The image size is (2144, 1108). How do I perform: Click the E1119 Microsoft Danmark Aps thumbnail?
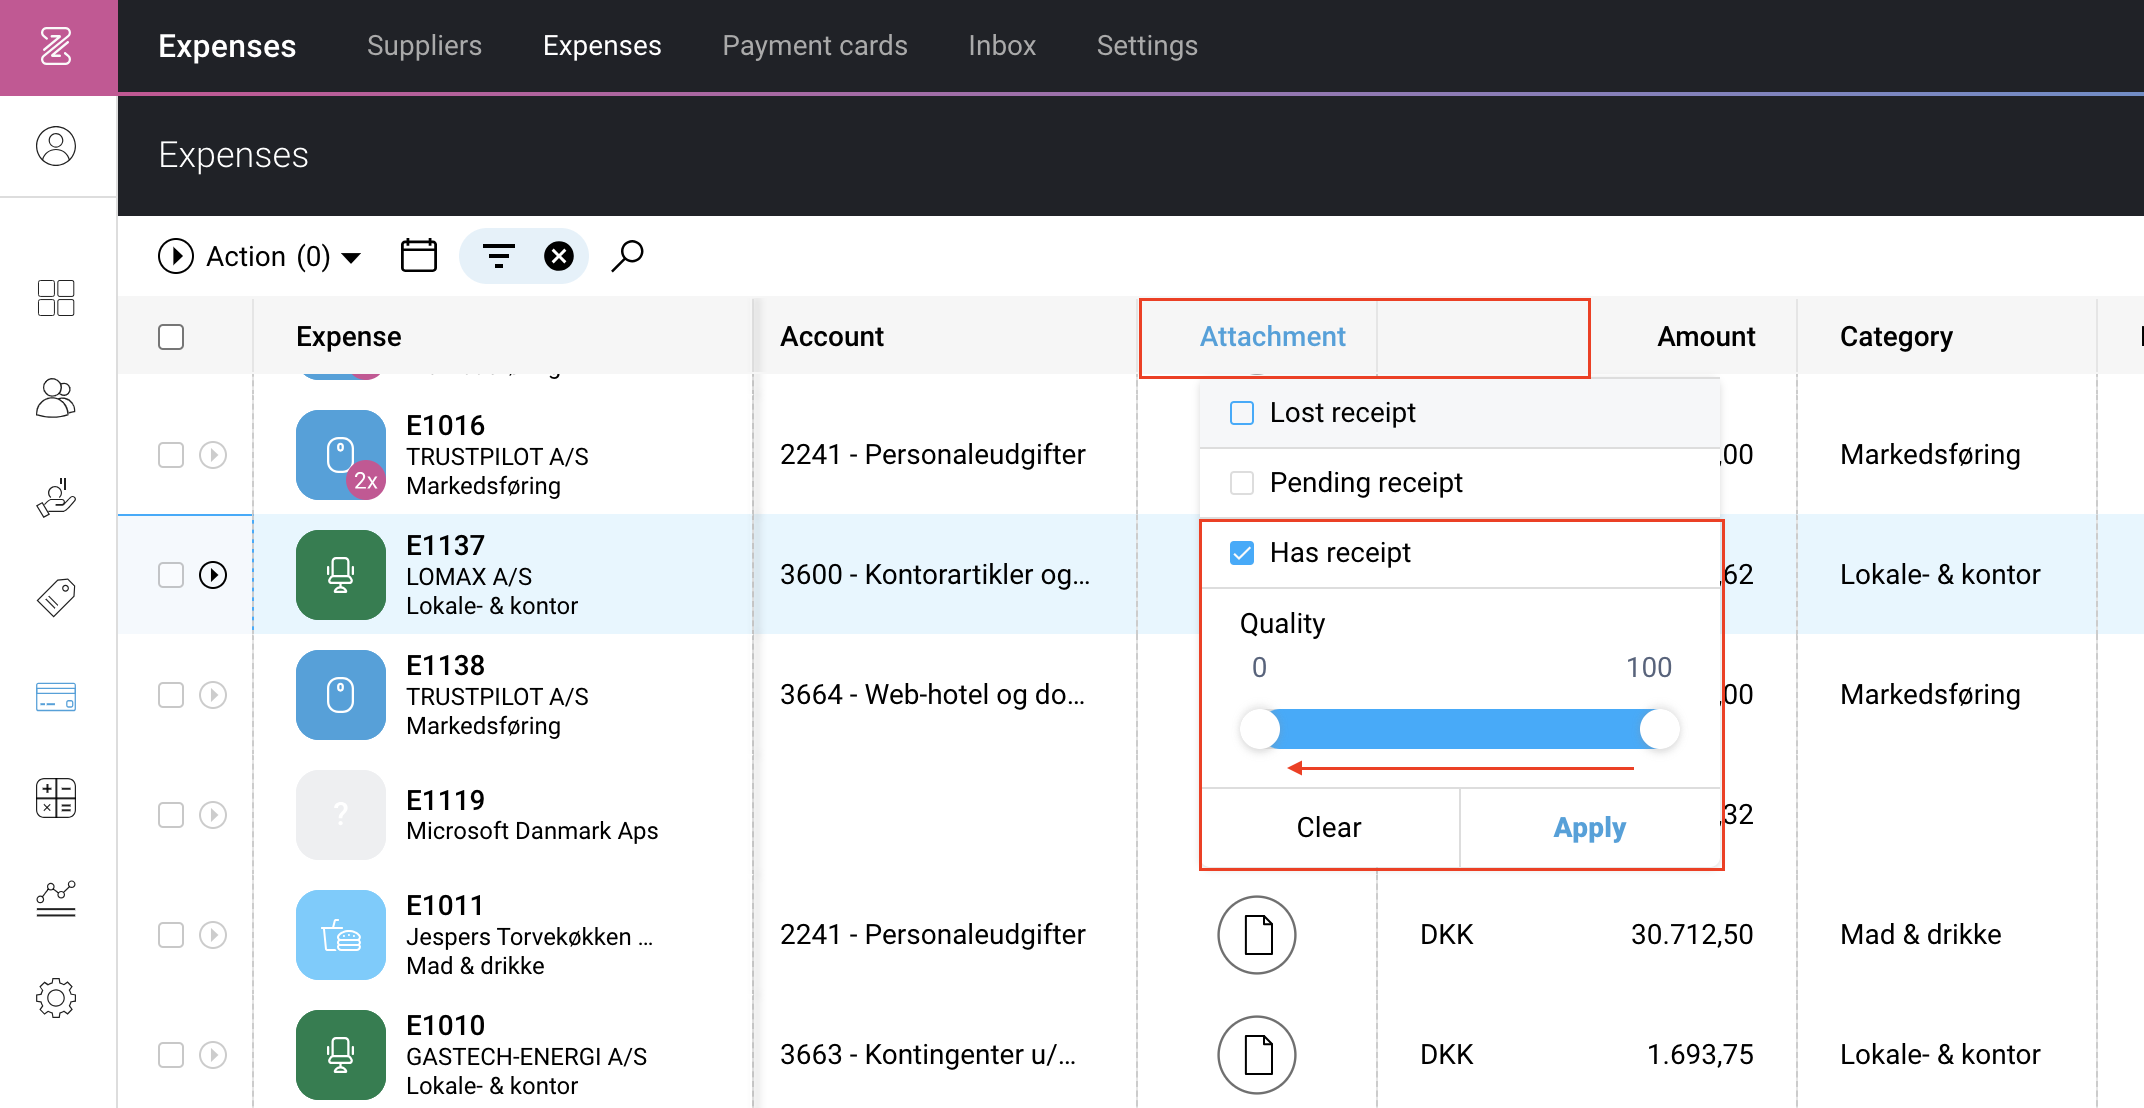click(x=341, y=815)
